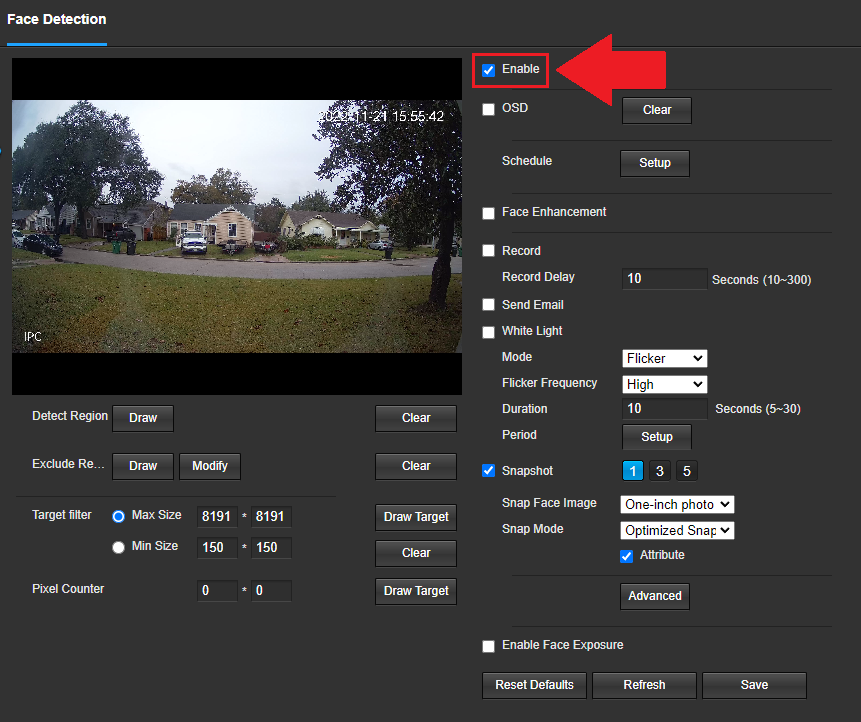
Task: Clear the Exclude Region
Action: point(416,466)
